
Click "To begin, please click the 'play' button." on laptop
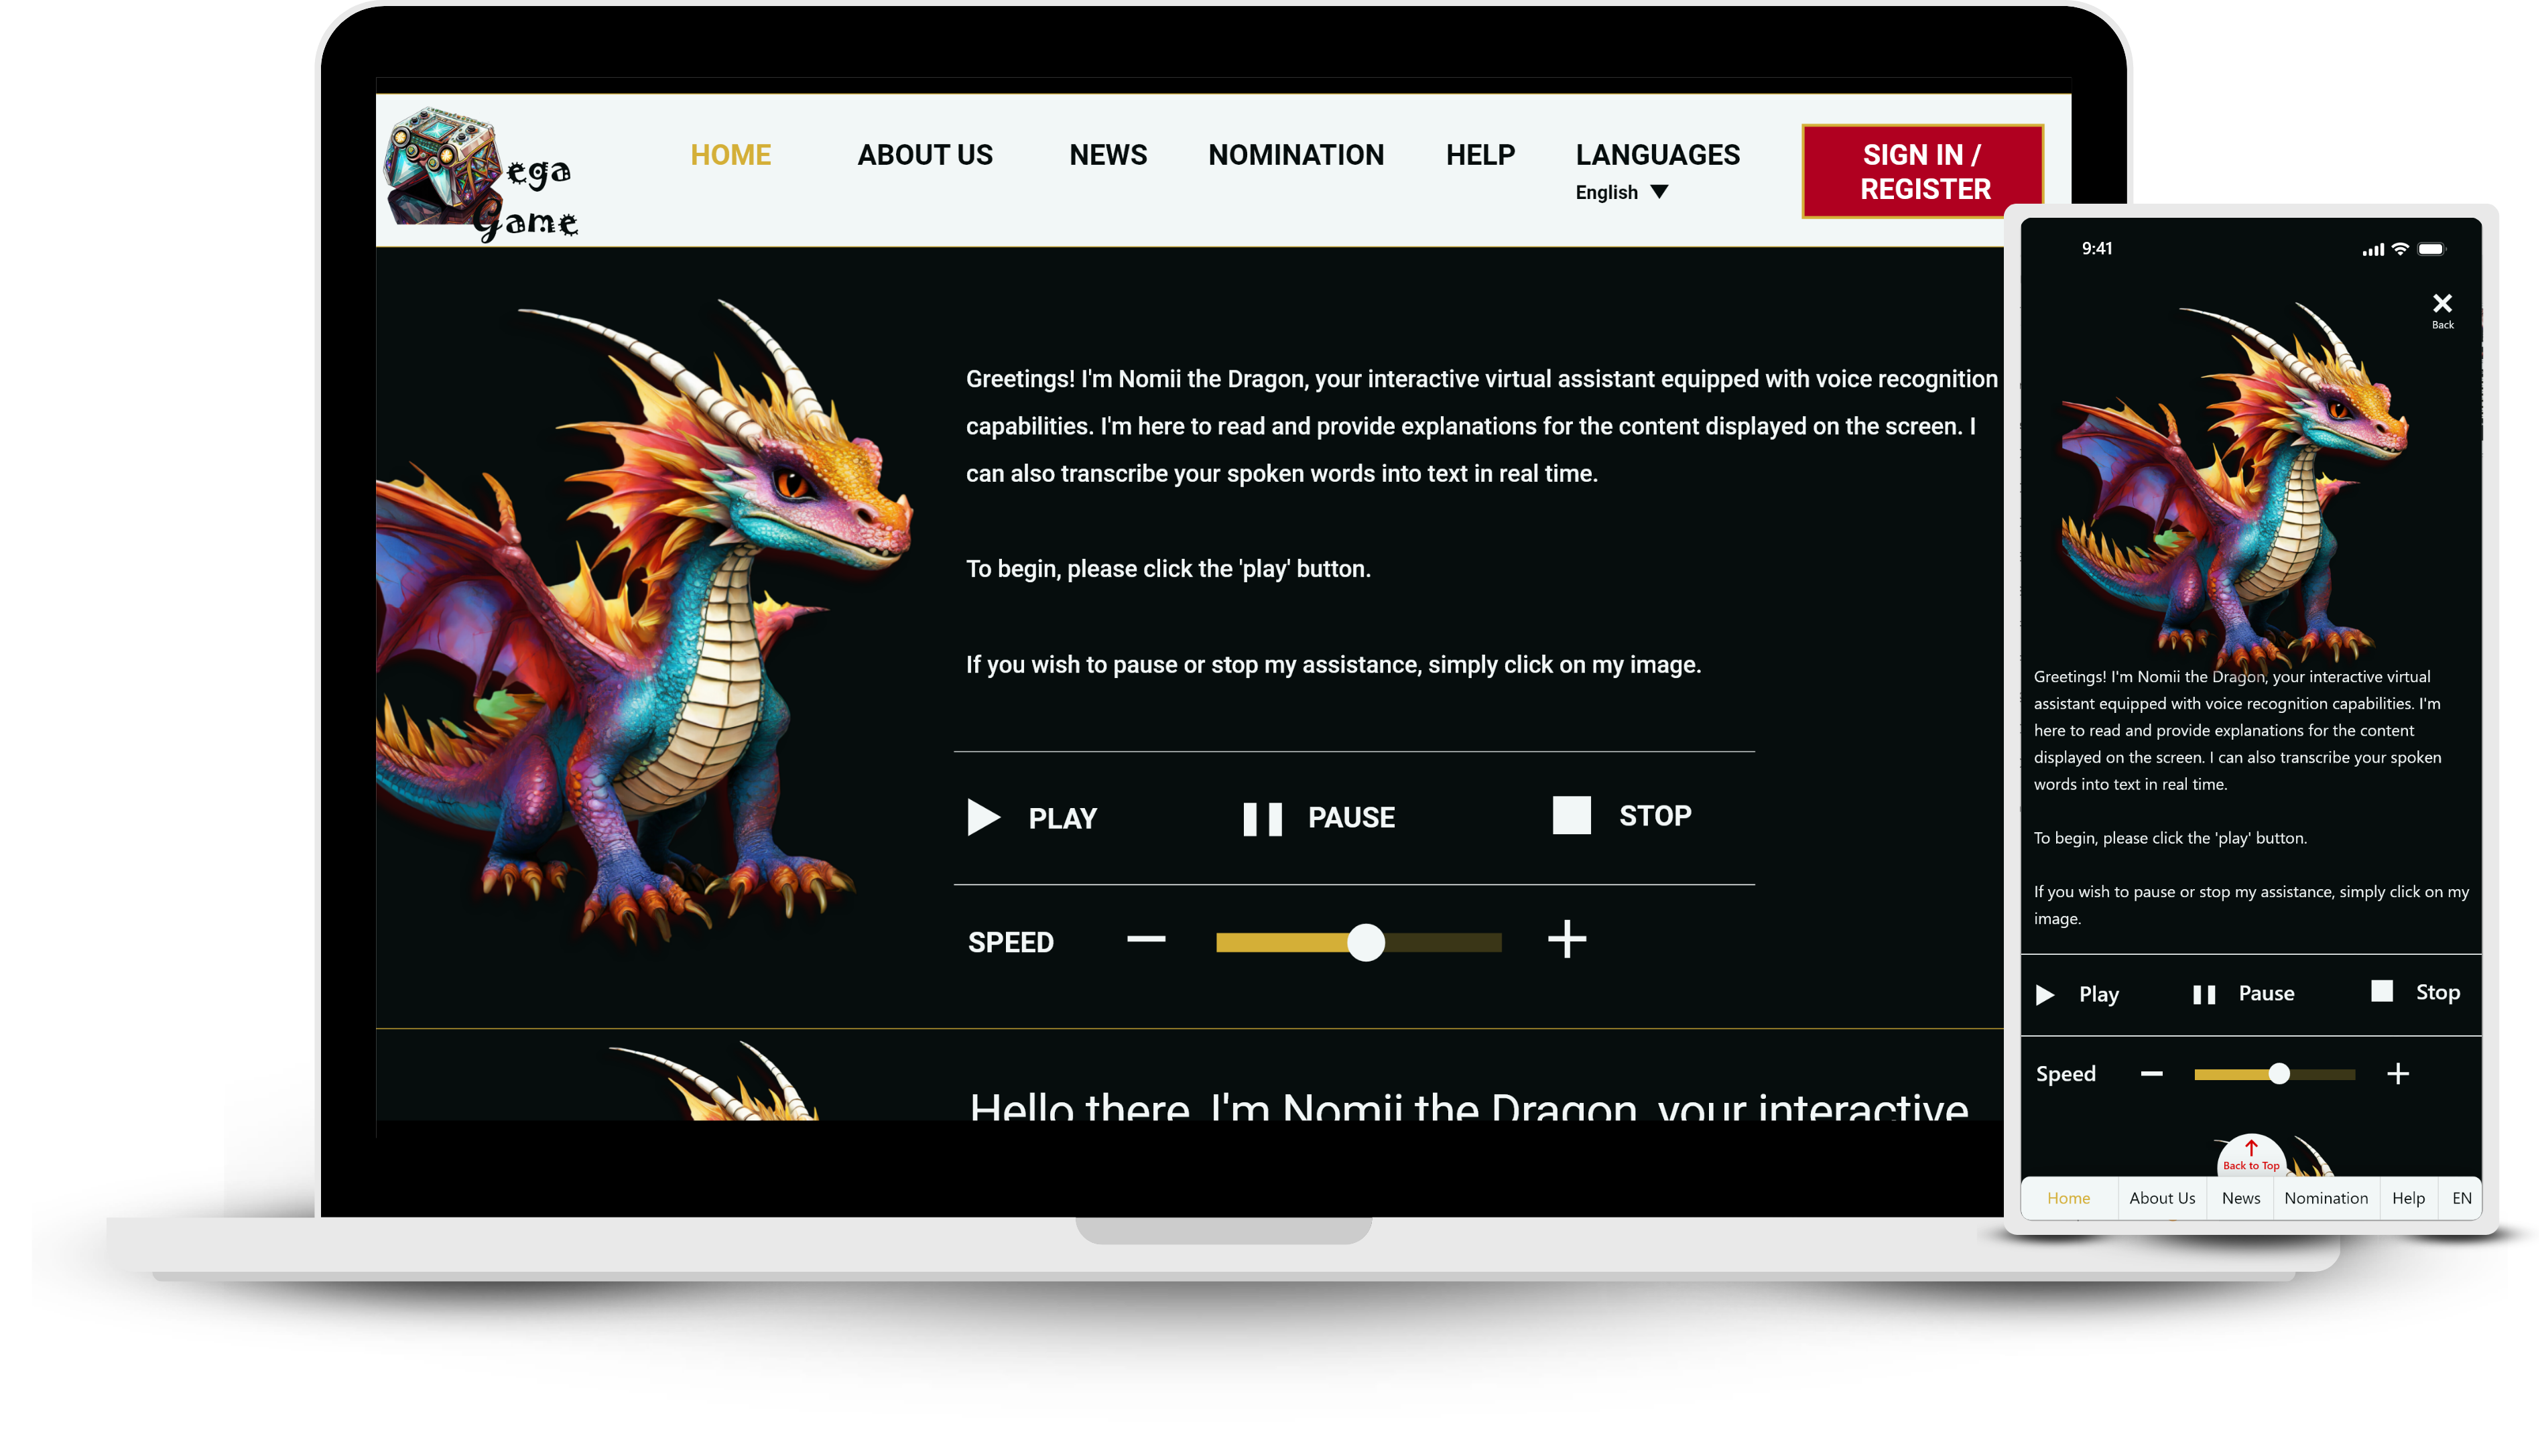tap(1168, 569)
